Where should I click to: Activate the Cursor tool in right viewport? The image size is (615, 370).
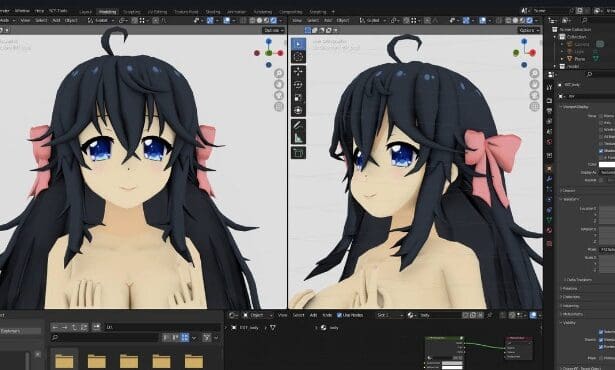(298, 57)
